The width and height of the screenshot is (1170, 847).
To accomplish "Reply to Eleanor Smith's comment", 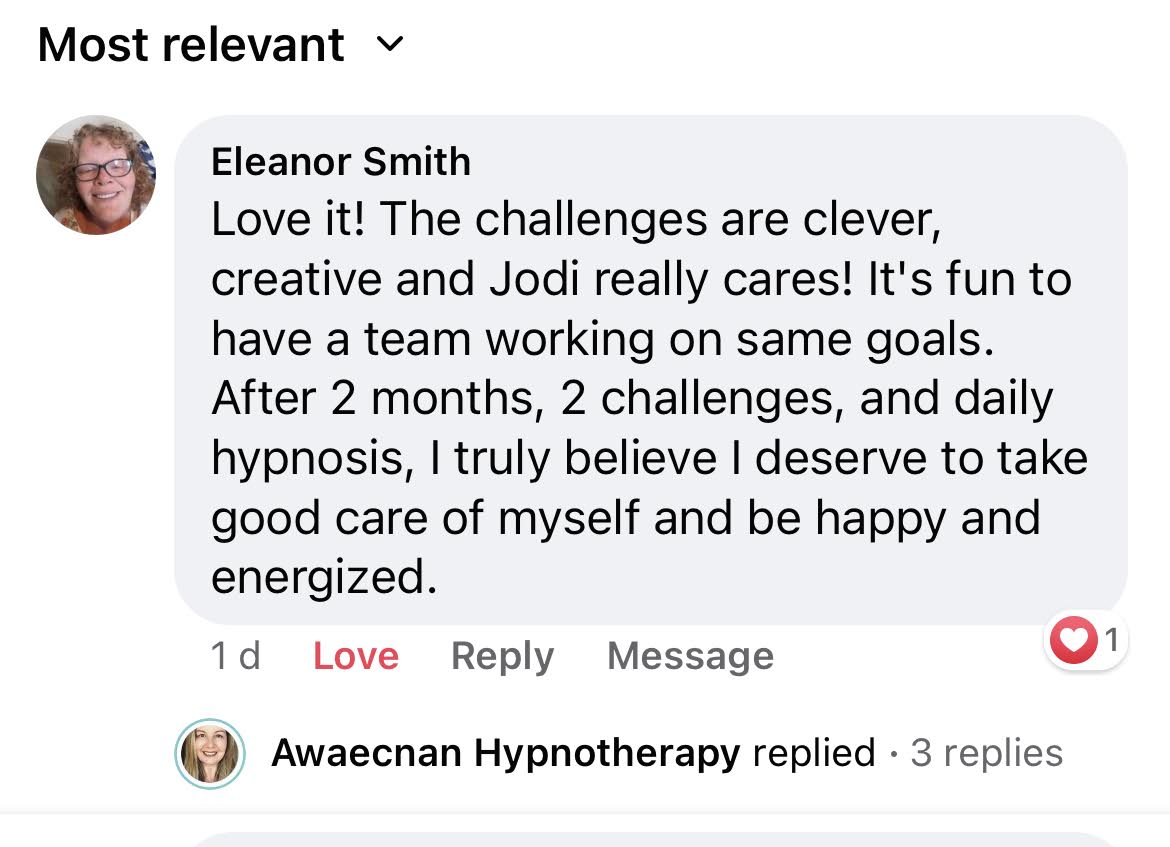I will click(x=502, y=657).
